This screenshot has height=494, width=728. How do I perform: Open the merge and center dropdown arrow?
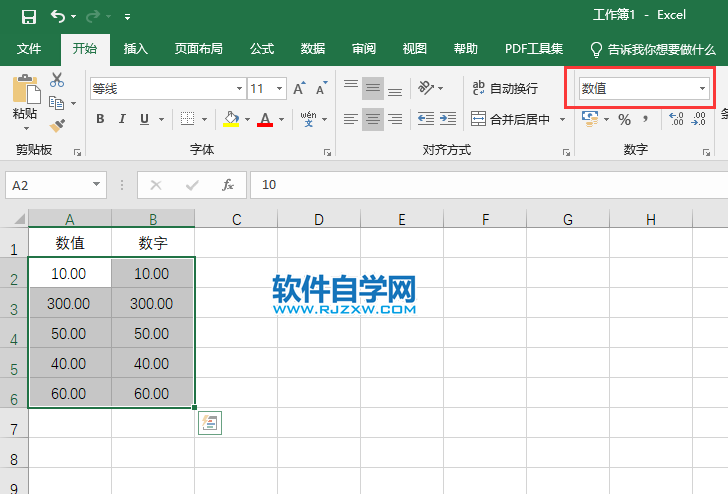(x=562, y=119)
